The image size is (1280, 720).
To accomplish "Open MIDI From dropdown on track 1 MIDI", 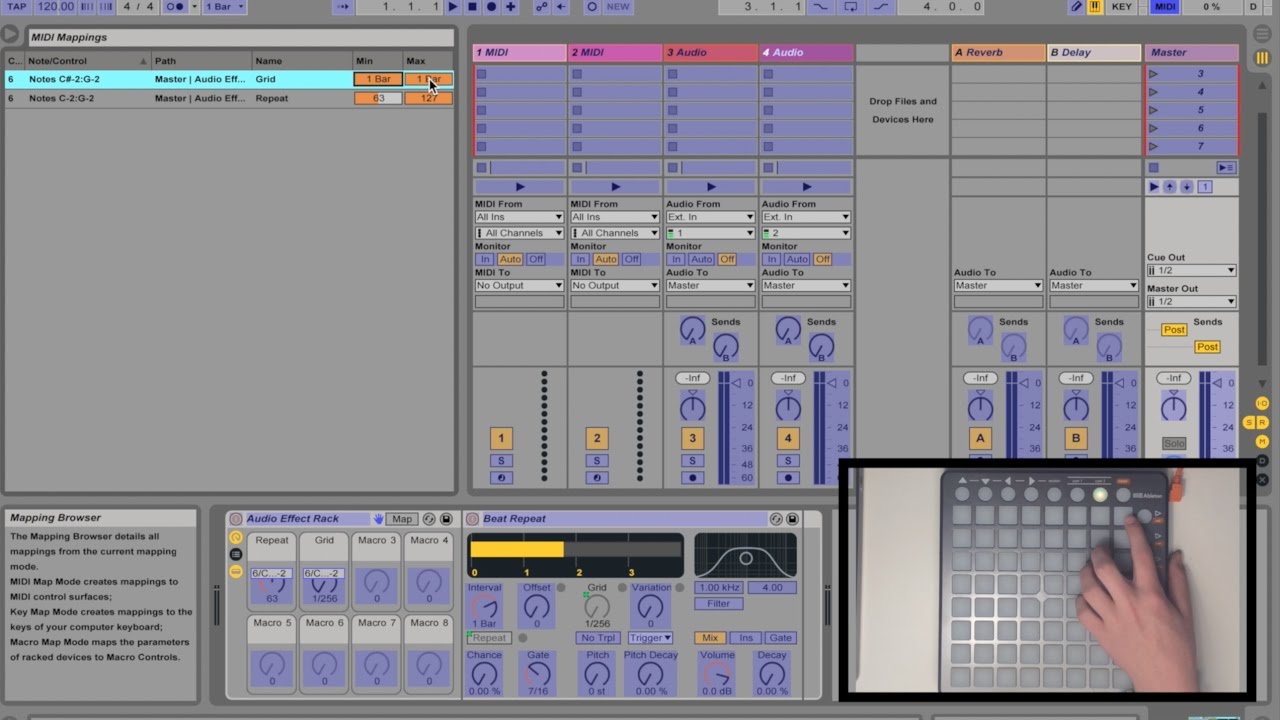I will coord(519,217).
